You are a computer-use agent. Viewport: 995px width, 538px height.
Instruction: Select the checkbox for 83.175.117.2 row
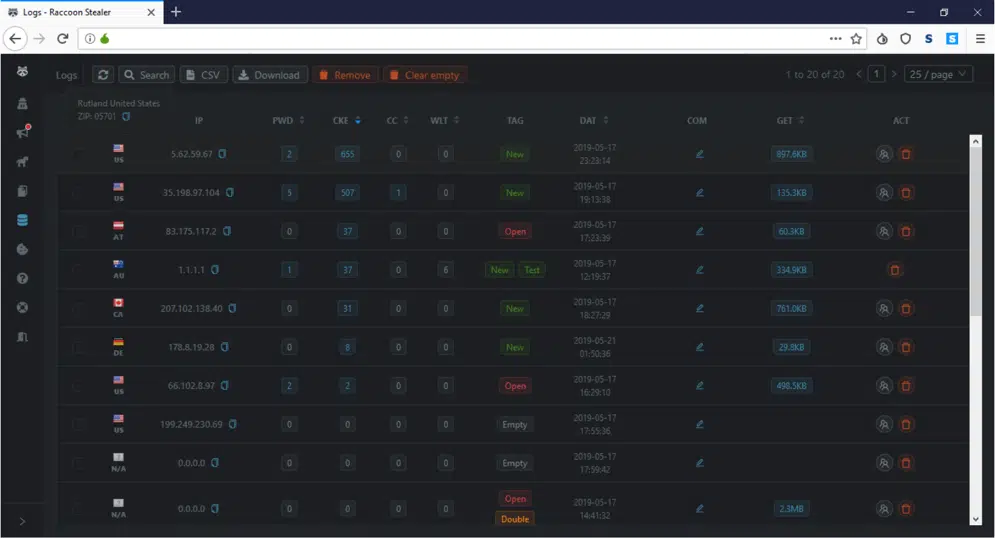[x=79, y=232]
